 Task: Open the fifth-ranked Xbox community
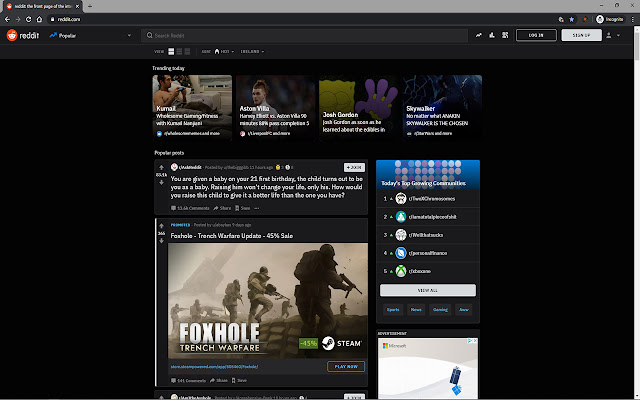tap(428, 271)
